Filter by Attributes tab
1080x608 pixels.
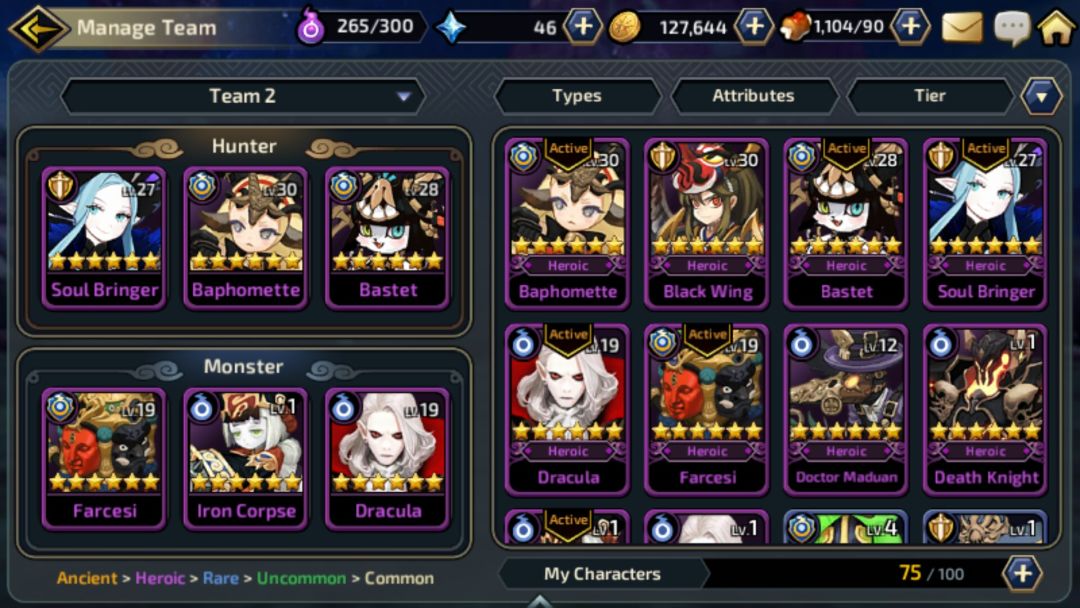(754, 96)
